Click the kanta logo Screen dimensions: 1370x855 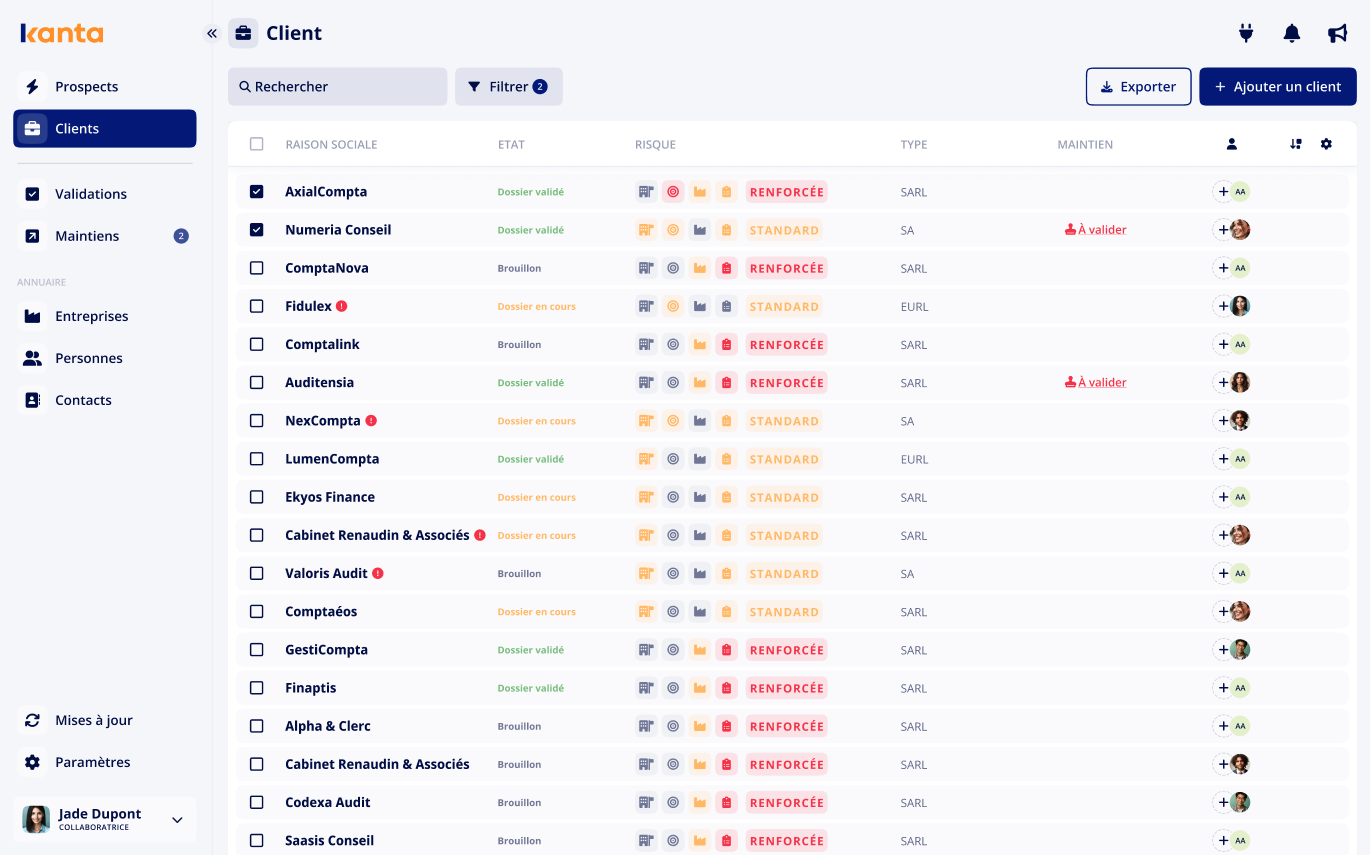click(62, 33)
